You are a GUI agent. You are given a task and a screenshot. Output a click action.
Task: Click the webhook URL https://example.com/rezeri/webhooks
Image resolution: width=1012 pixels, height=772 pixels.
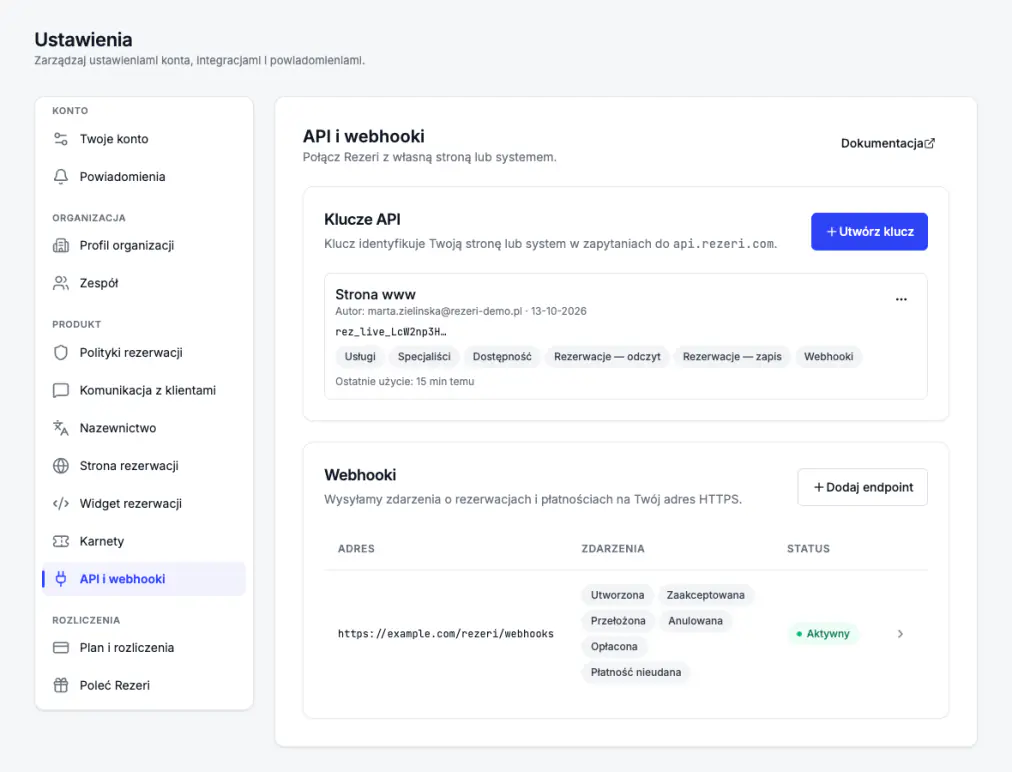446,634
